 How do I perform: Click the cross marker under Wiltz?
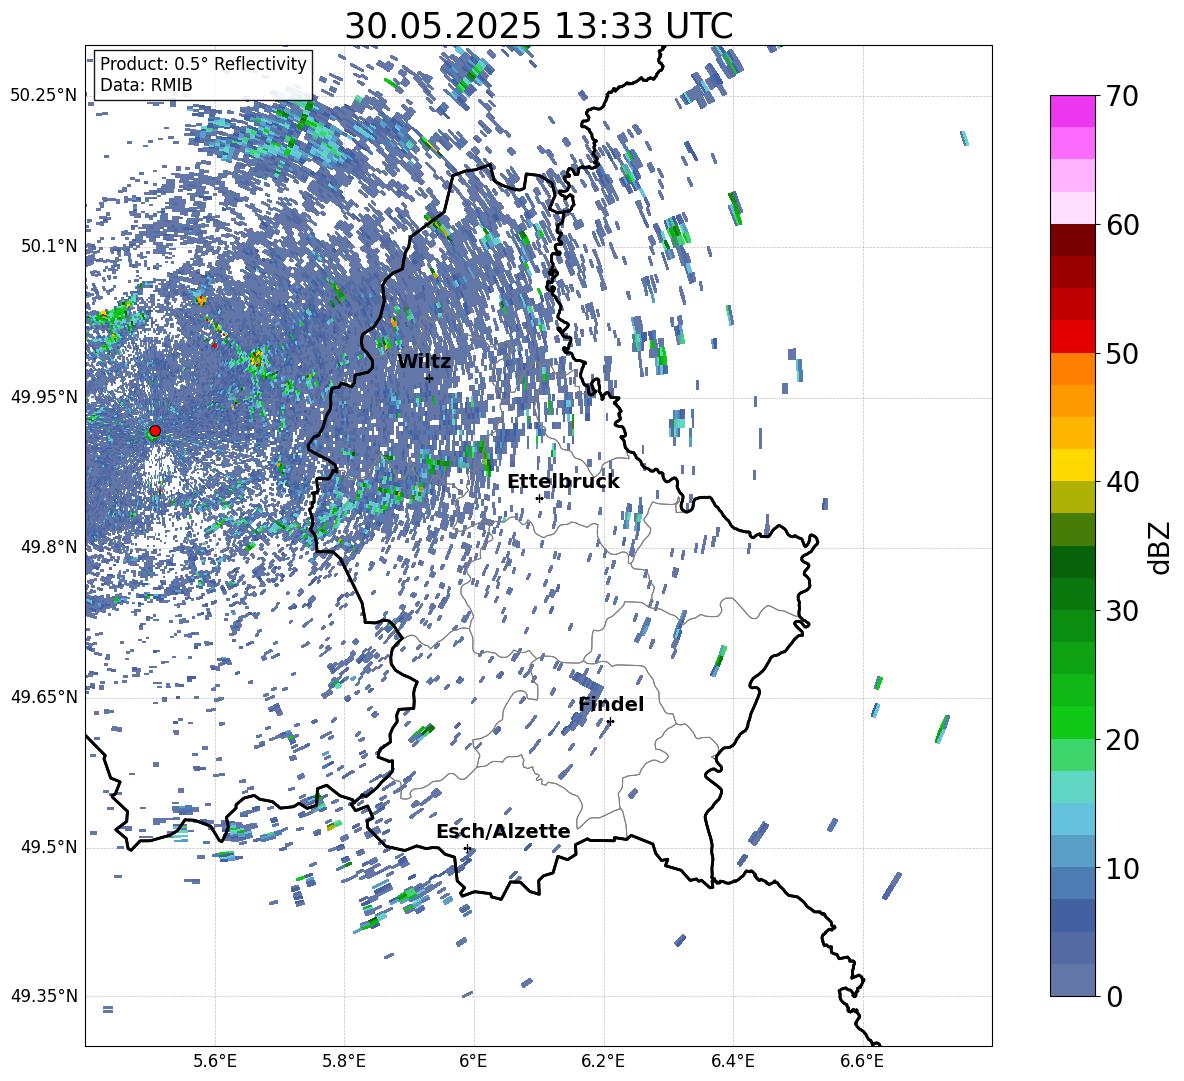click(x=429, y=378)
